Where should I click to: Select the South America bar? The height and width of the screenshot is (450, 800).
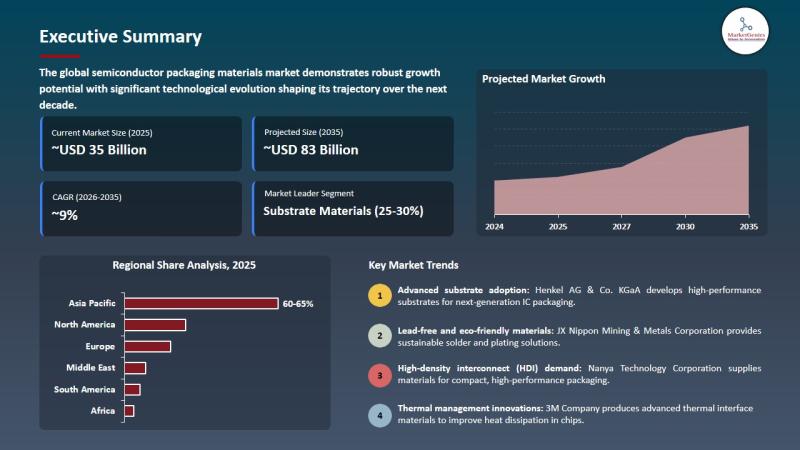tap(132, 389)
